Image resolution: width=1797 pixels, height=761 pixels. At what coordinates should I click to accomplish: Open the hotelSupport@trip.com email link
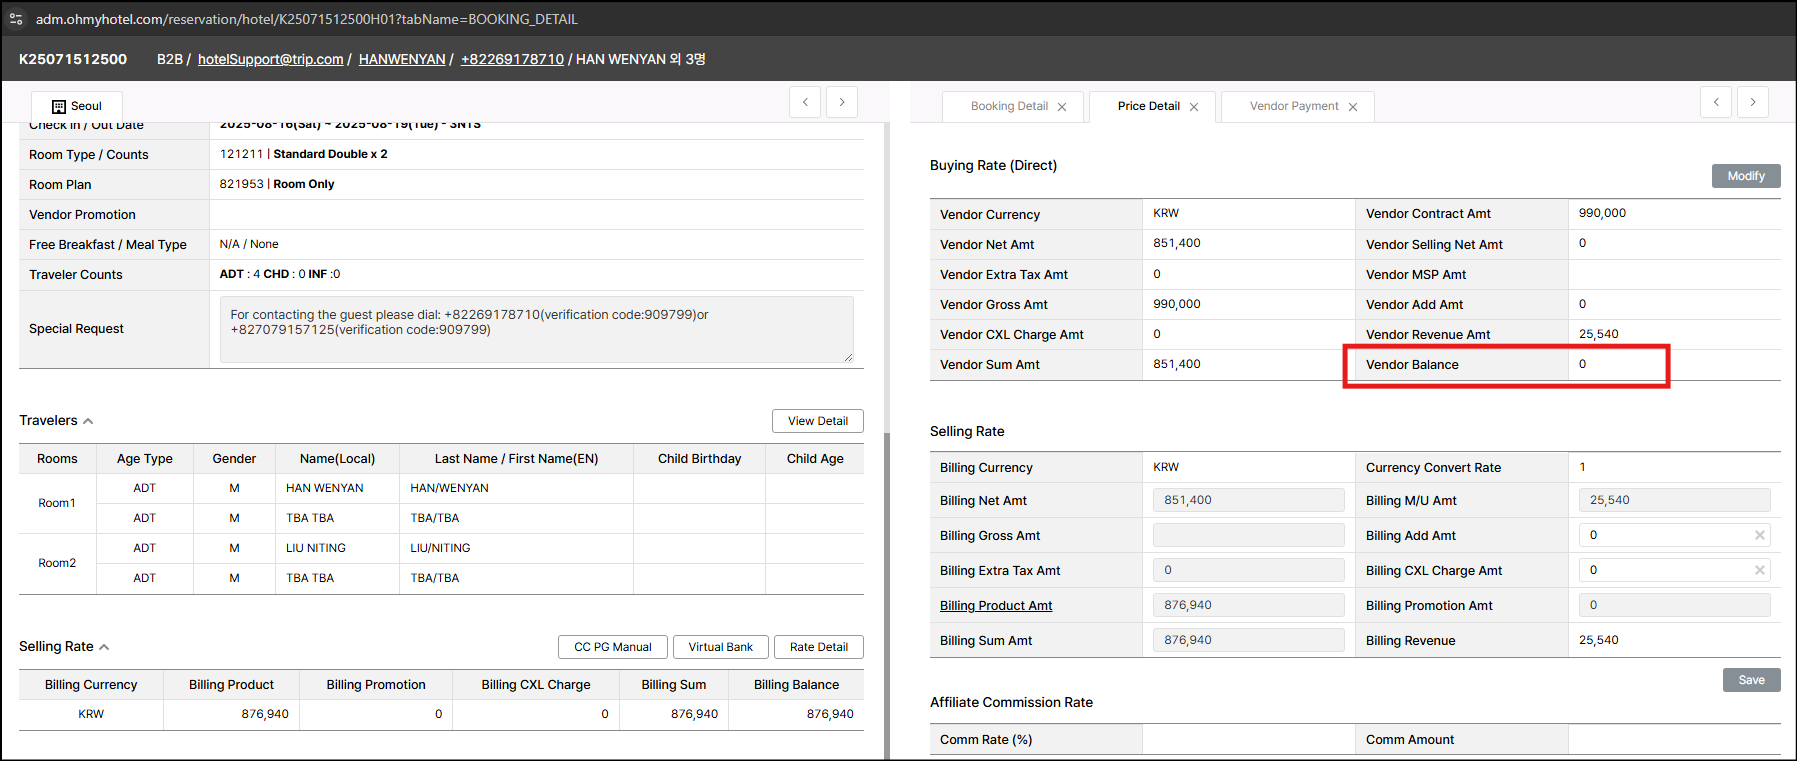(270, 59)
